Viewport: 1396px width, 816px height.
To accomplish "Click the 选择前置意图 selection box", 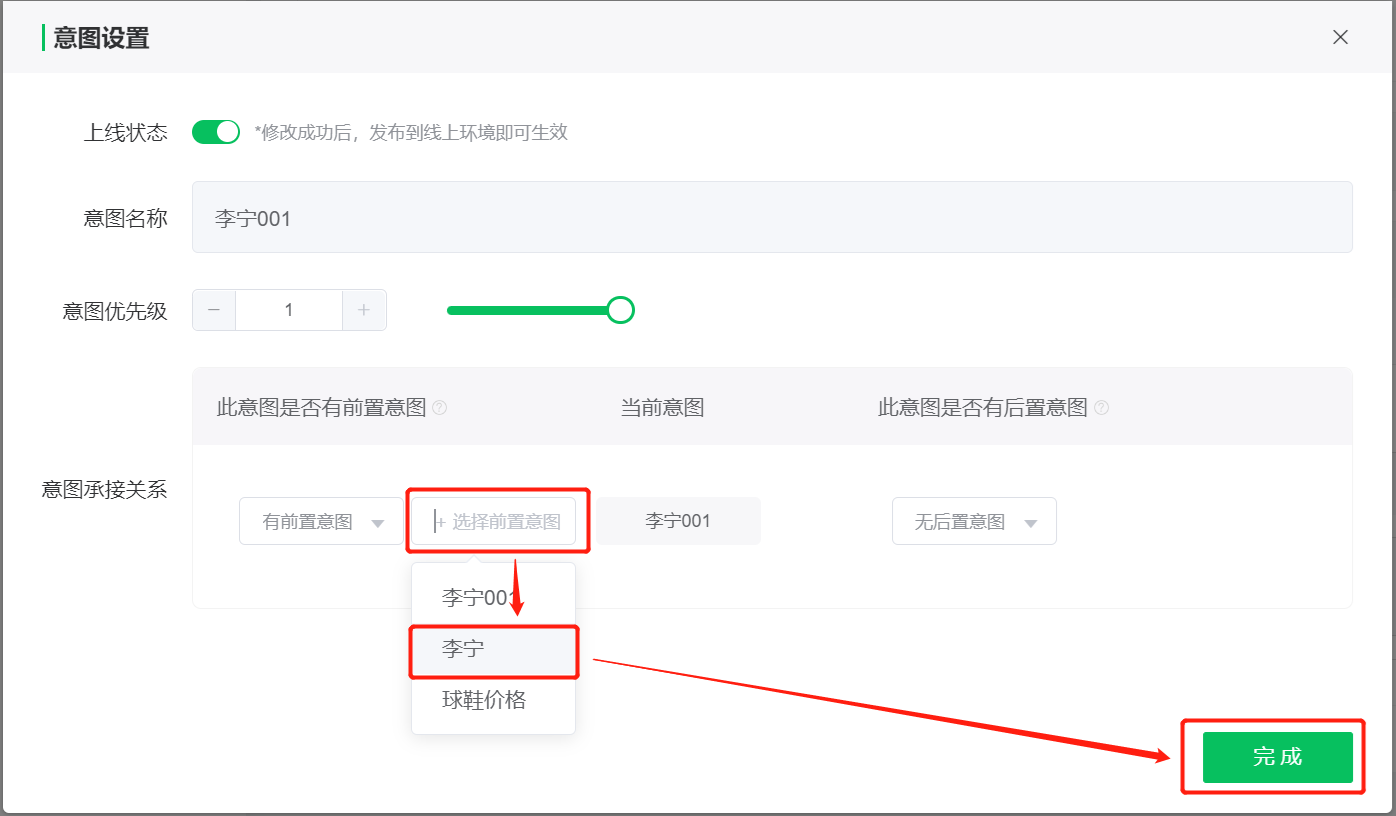I will coord(494,521).
